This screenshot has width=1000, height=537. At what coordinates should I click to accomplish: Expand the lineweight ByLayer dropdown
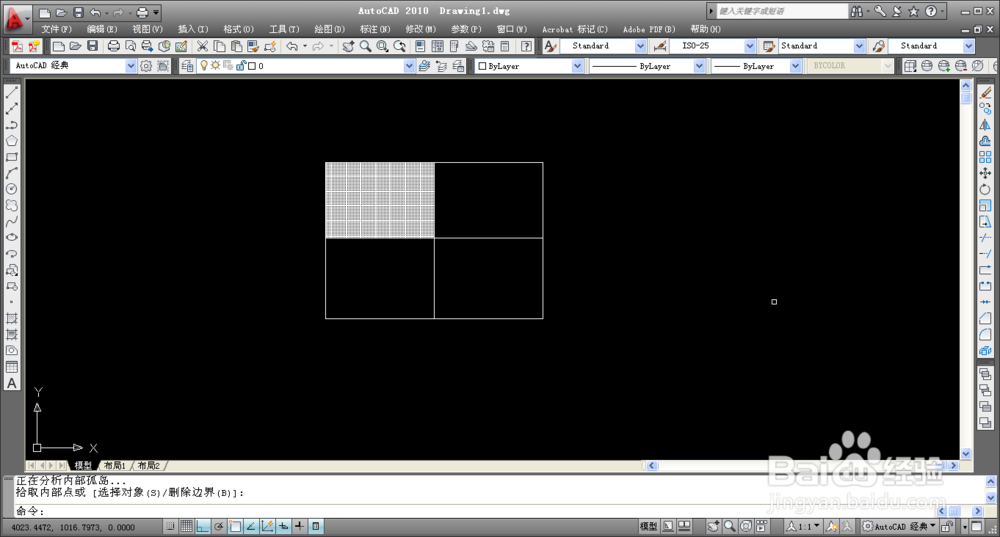[x=795, y=66]
